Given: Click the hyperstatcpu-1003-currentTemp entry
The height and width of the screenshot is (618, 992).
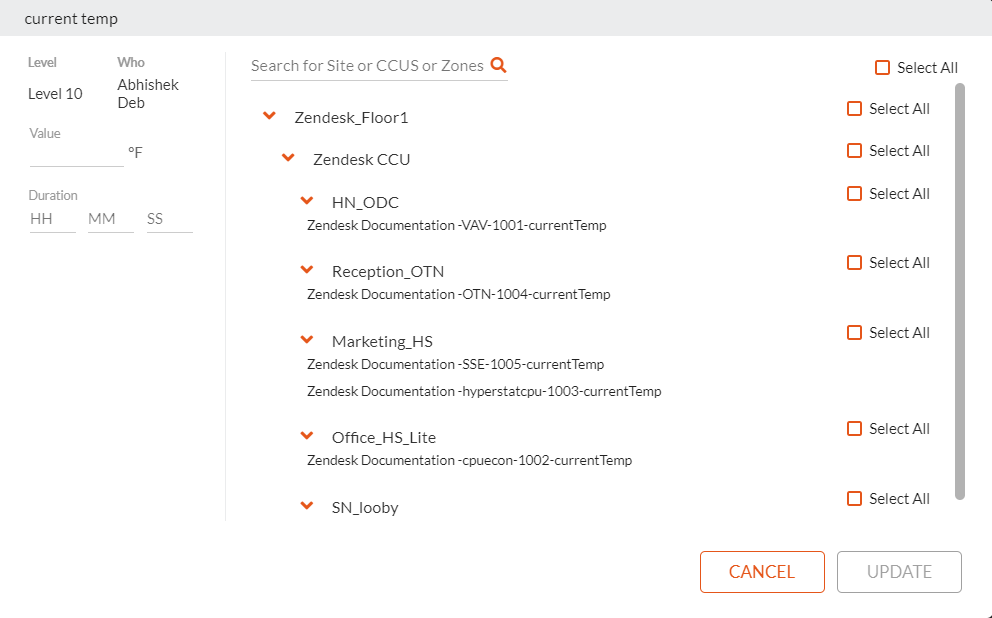Looking at the screenshot, I should tap(483, 391).
